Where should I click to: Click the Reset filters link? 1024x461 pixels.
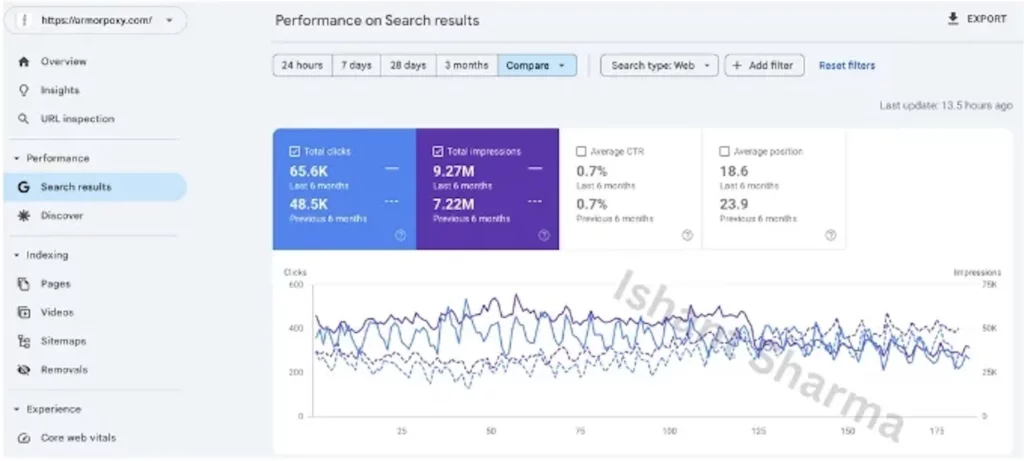click(x=846, y=66)
